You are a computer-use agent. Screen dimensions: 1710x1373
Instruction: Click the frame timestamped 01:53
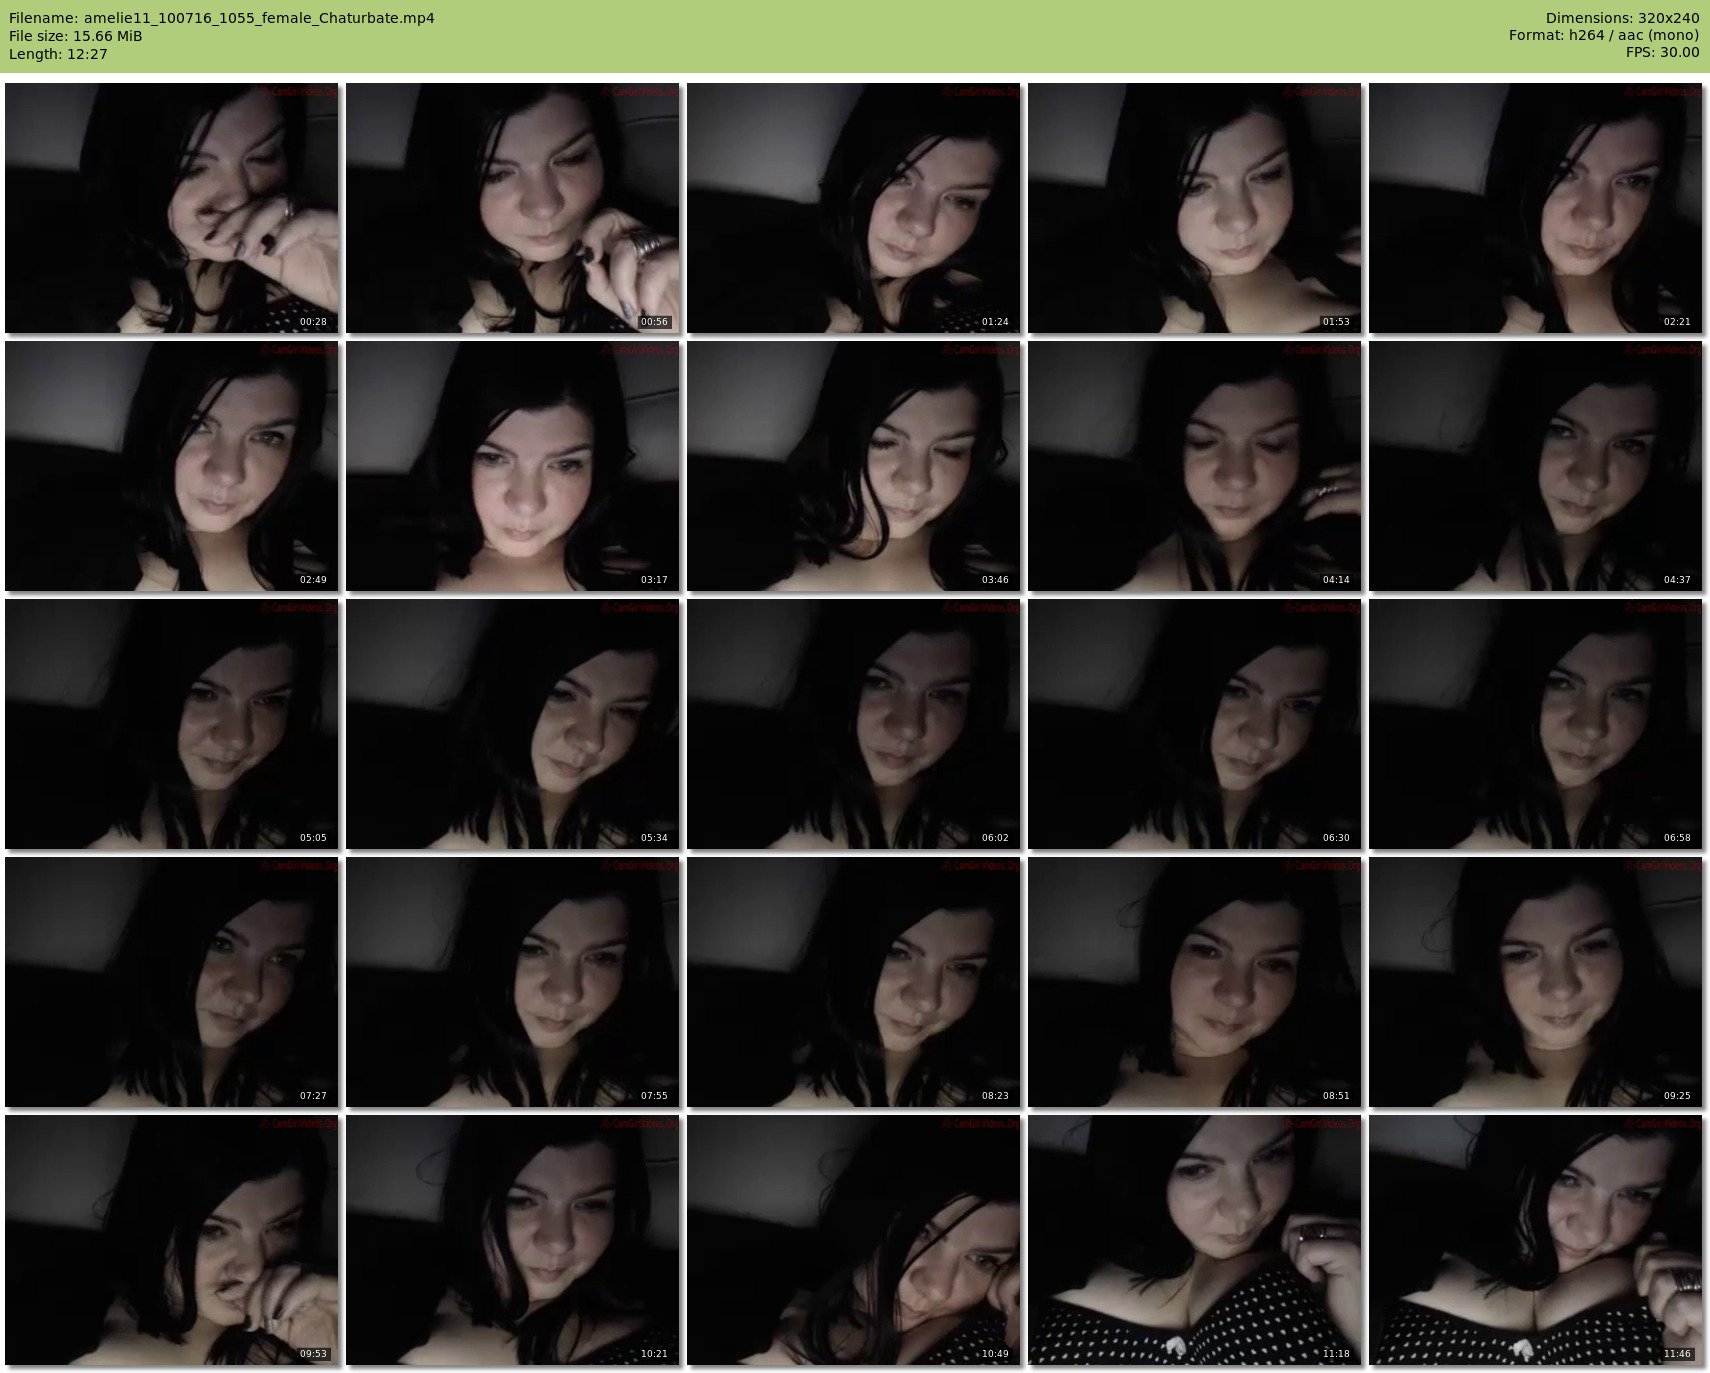tap(1195, 208)
